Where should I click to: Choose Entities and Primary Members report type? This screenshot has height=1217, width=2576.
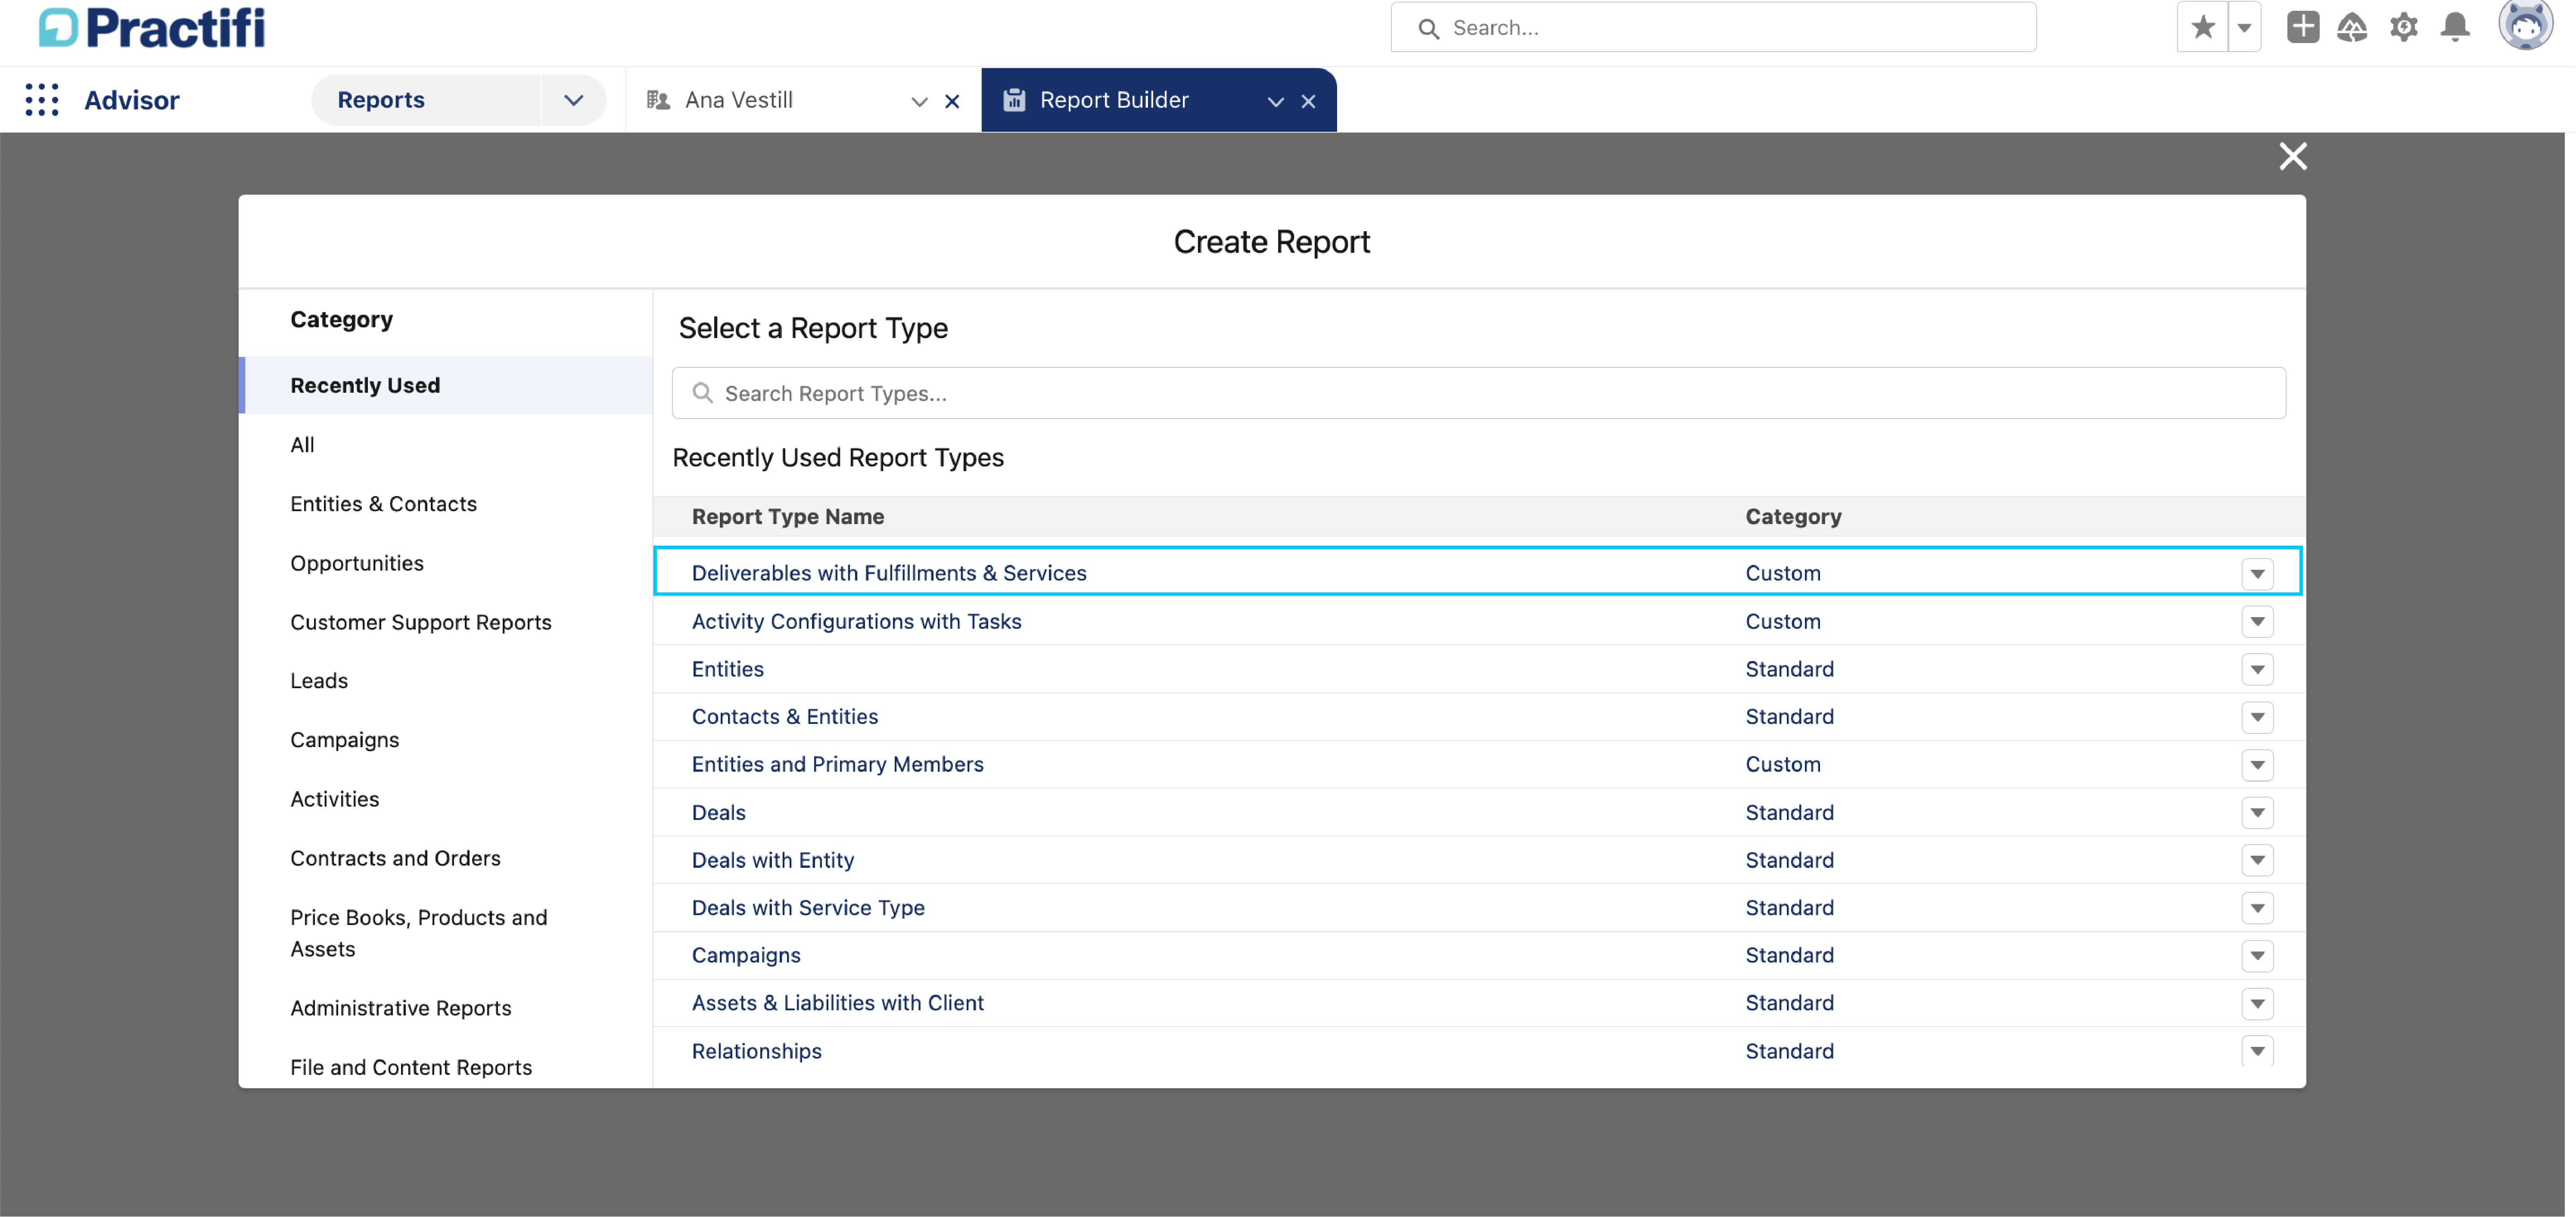[x=837, y=764]
